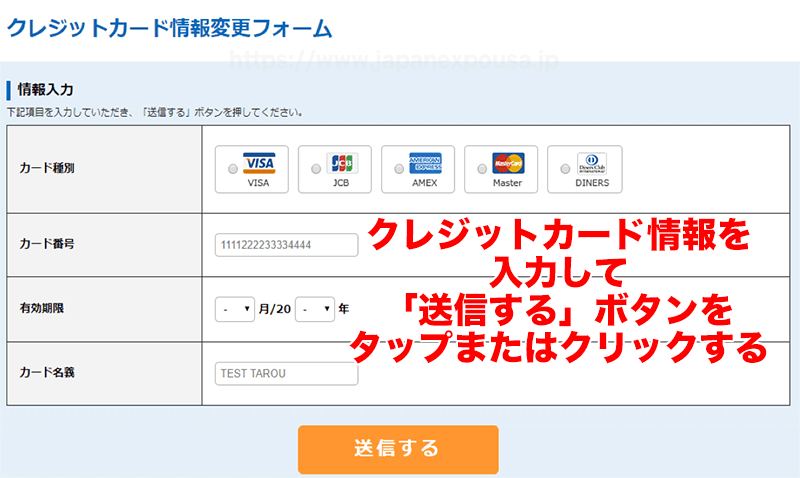Click the AMEX text label
The width and height of the screenshot is (800, 478).
[x=424, y=183]
